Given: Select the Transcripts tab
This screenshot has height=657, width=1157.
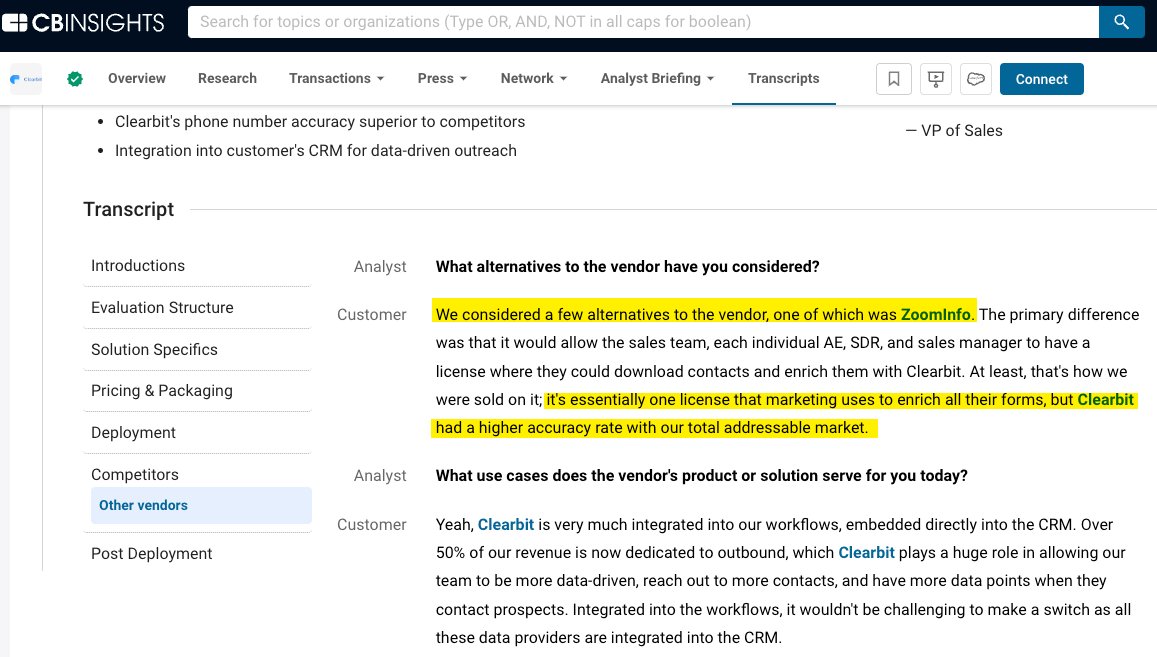Looking at the screenshot, I should click(784, 78).
